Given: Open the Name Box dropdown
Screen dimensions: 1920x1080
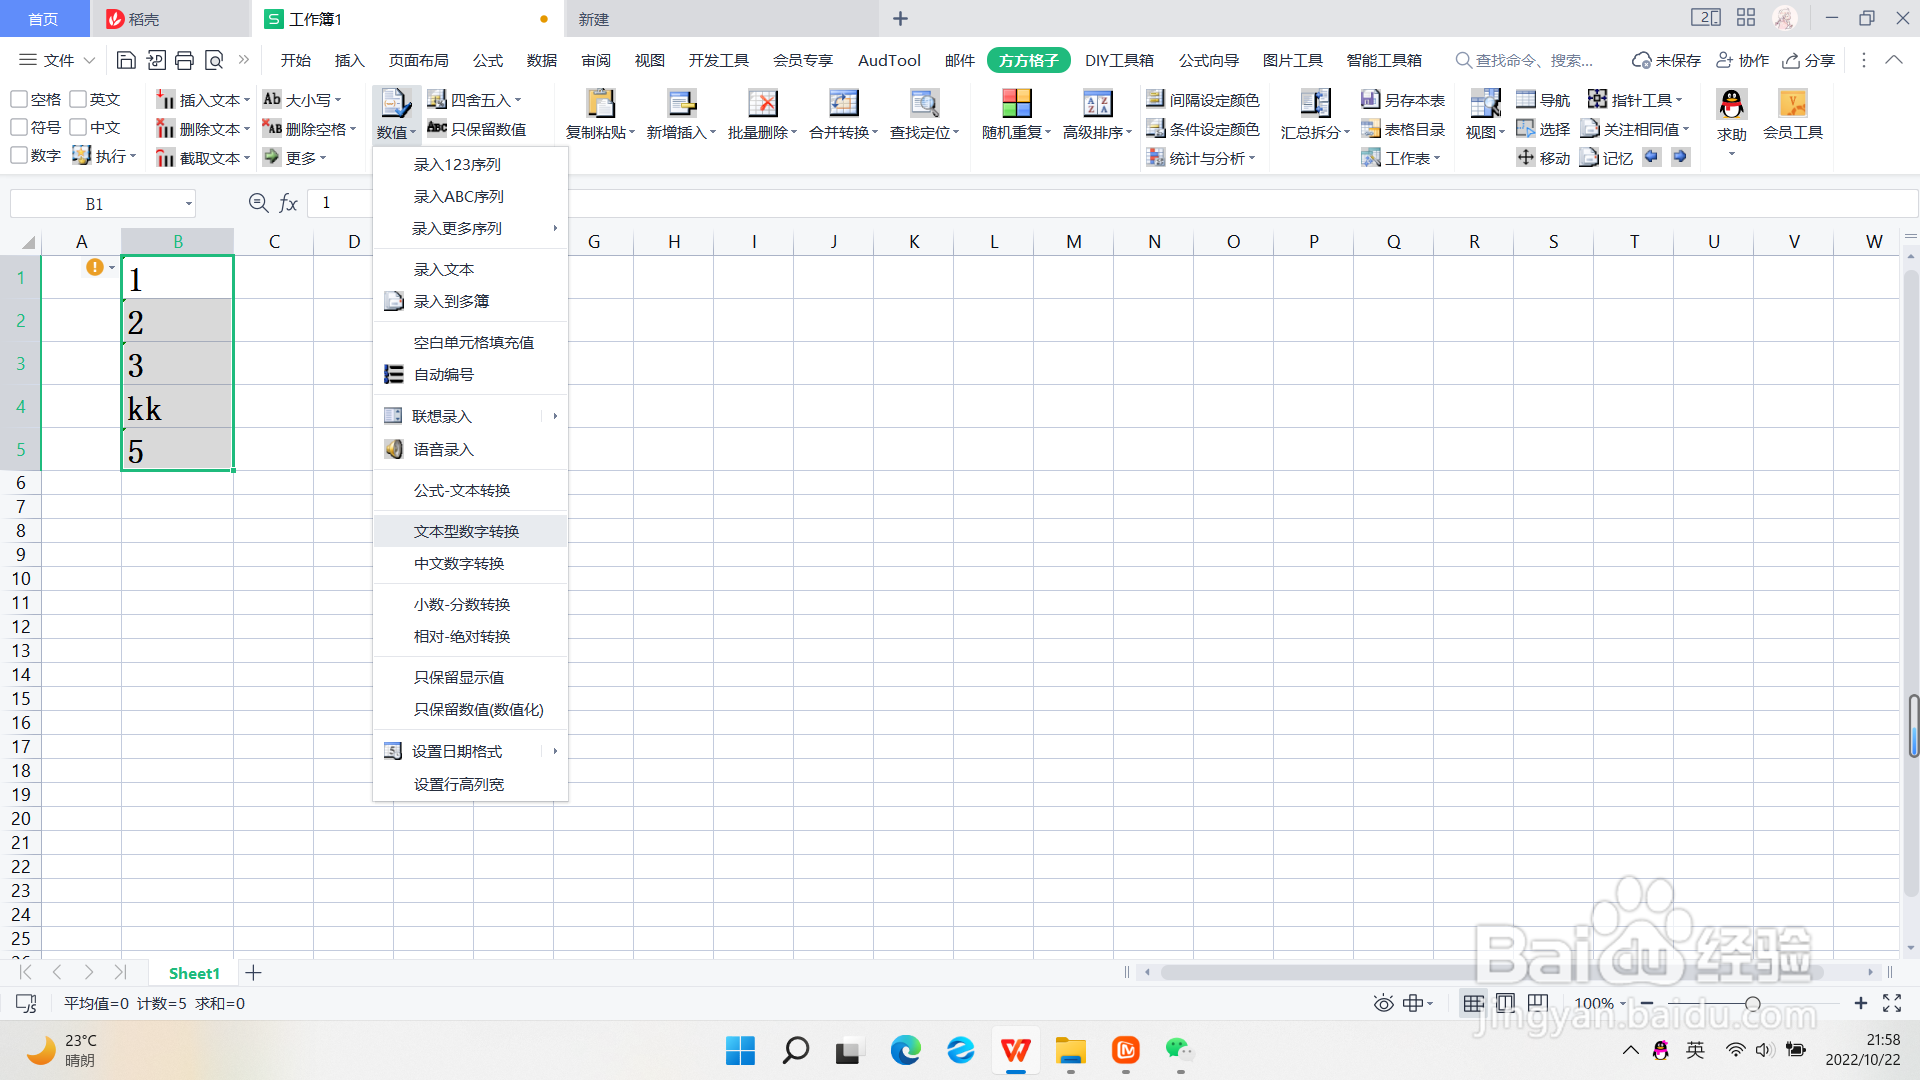Looking at the screenshot, I should pyautogui.click(x=188, y=203).
